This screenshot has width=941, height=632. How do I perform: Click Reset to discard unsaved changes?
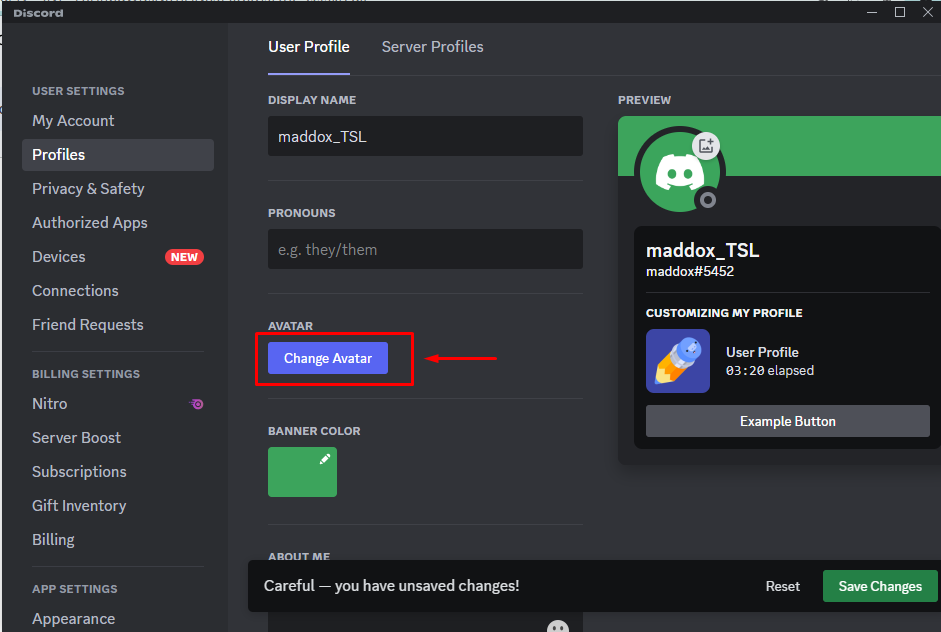tap(783, 586)
